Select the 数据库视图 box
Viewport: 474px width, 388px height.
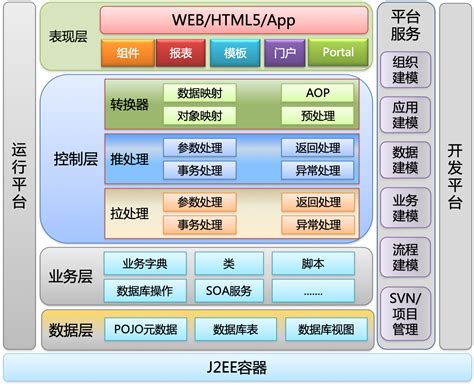click(x=326, y=329)
